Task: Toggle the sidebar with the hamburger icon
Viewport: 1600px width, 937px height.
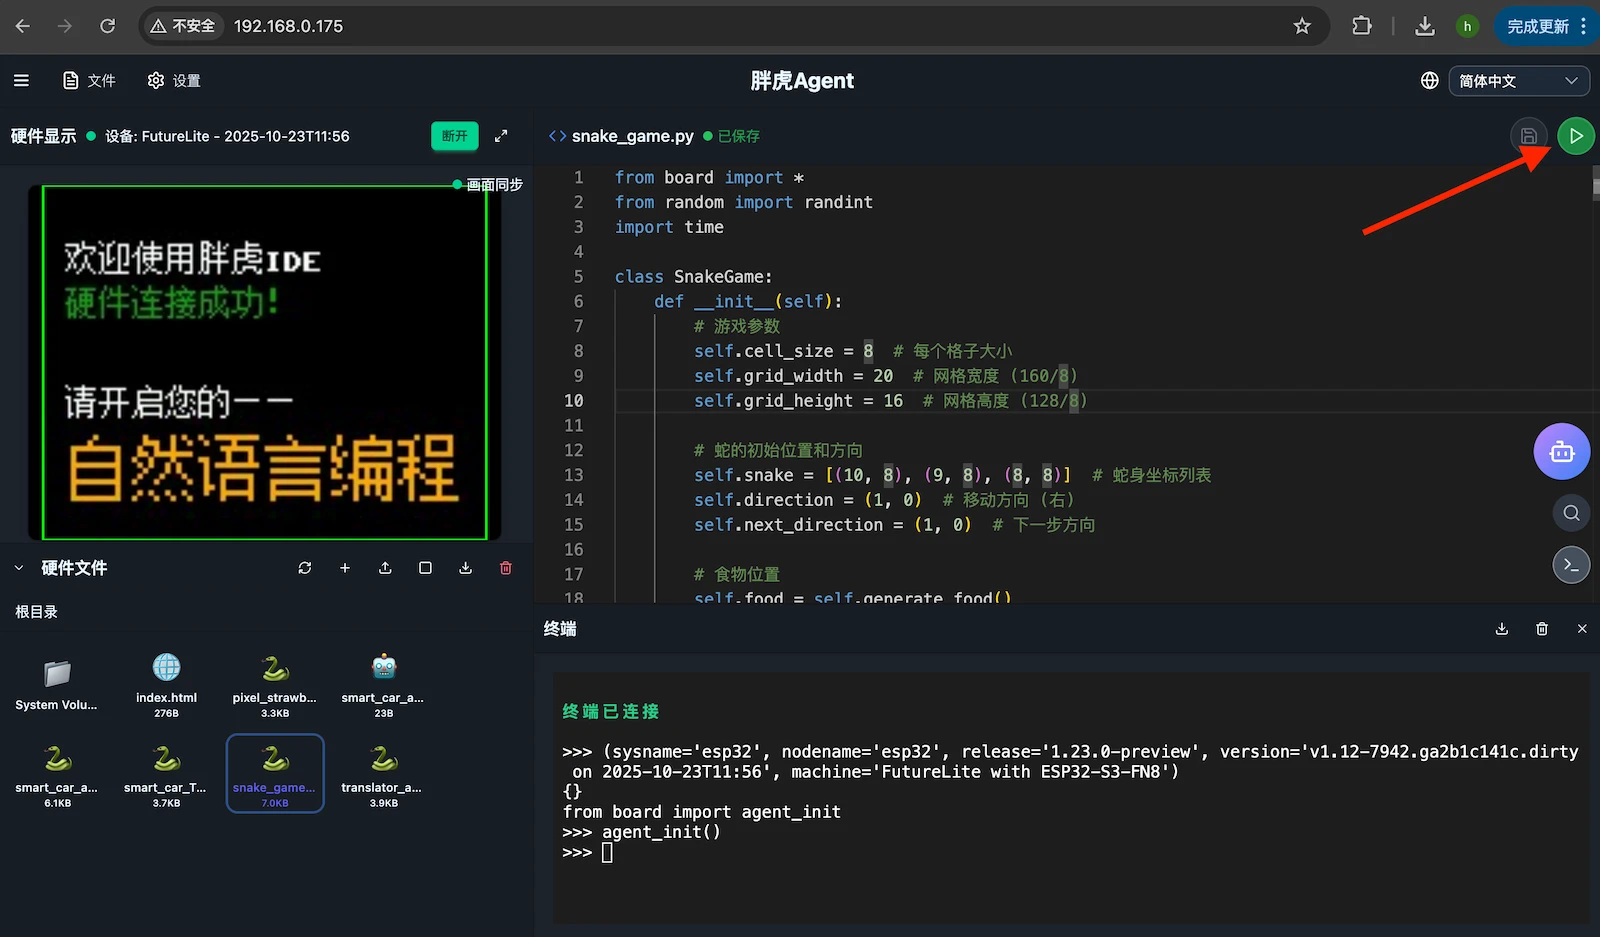Action: click(21, 80)
